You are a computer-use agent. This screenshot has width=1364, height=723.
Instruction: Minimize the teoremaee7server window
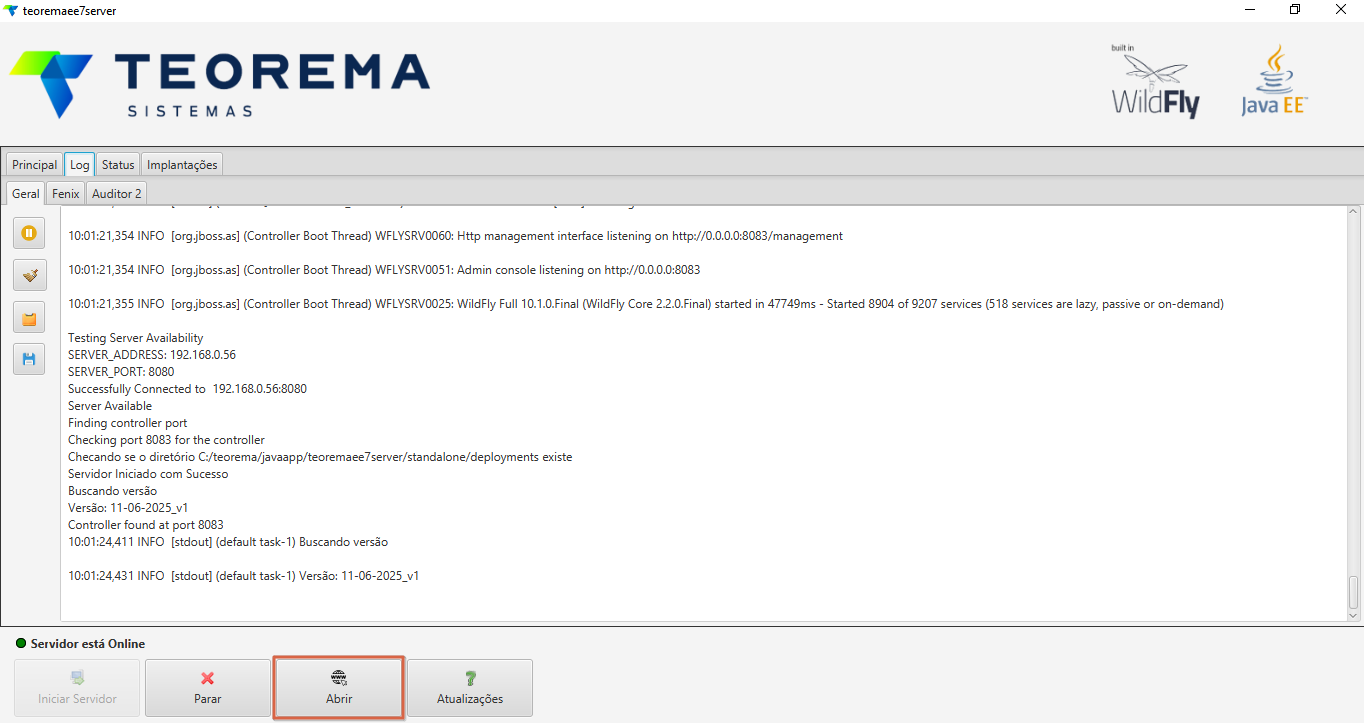1249,10
